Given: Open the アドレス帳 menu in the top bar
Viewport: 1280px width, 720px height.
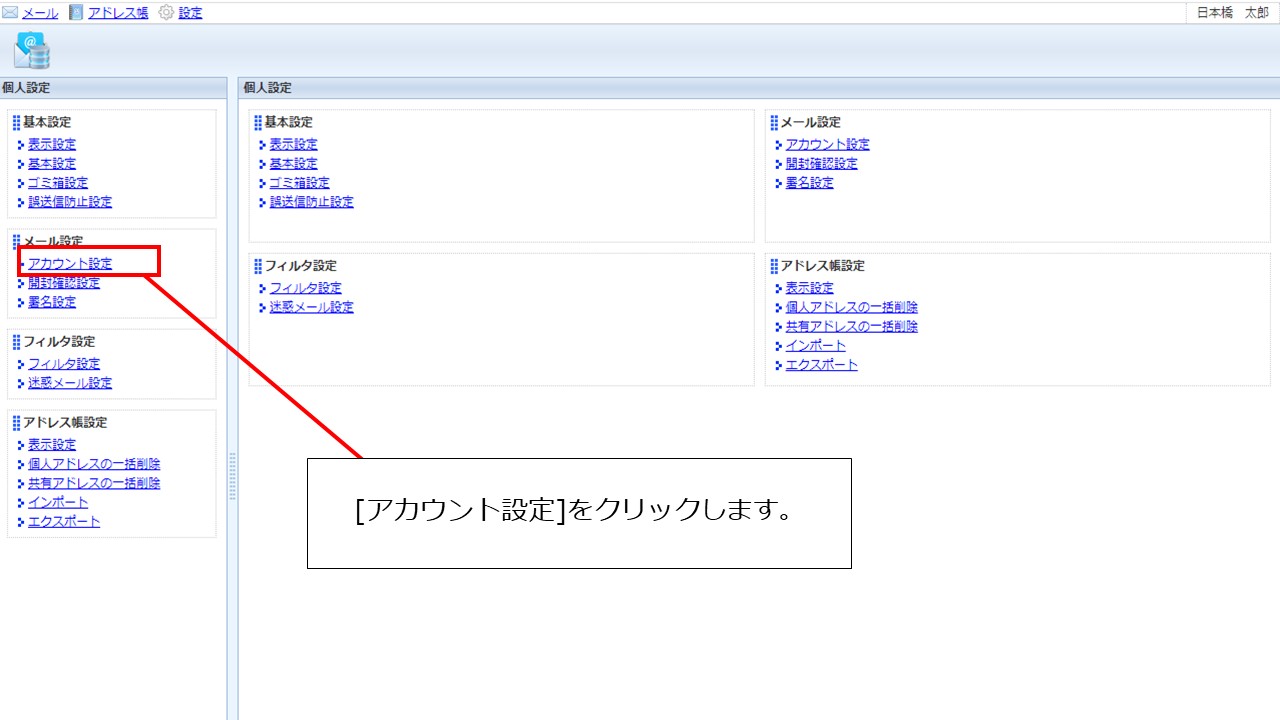Looking at the screenshot, I should click(x=117, y=13).
